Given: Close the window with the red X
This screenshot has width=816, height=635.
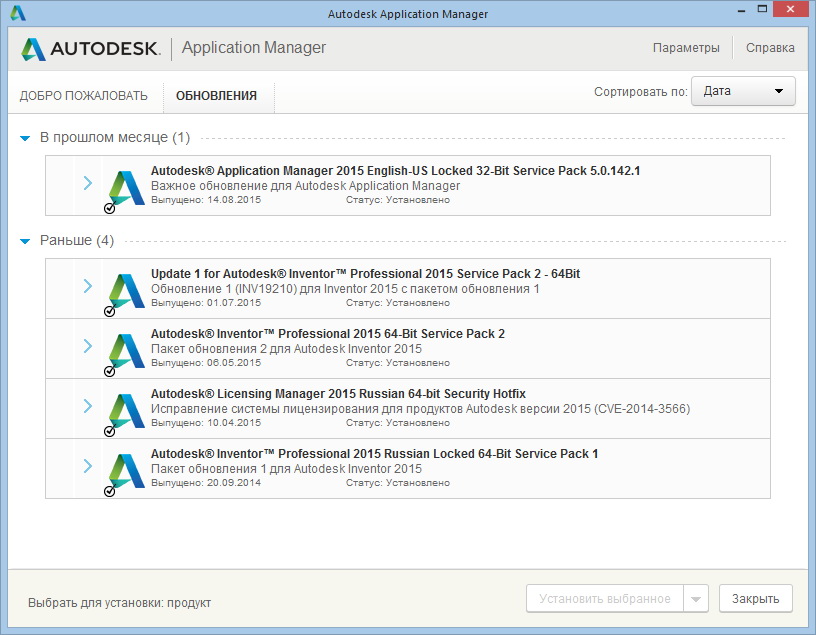Looking at the screenshot, I should tap(791, 9).
